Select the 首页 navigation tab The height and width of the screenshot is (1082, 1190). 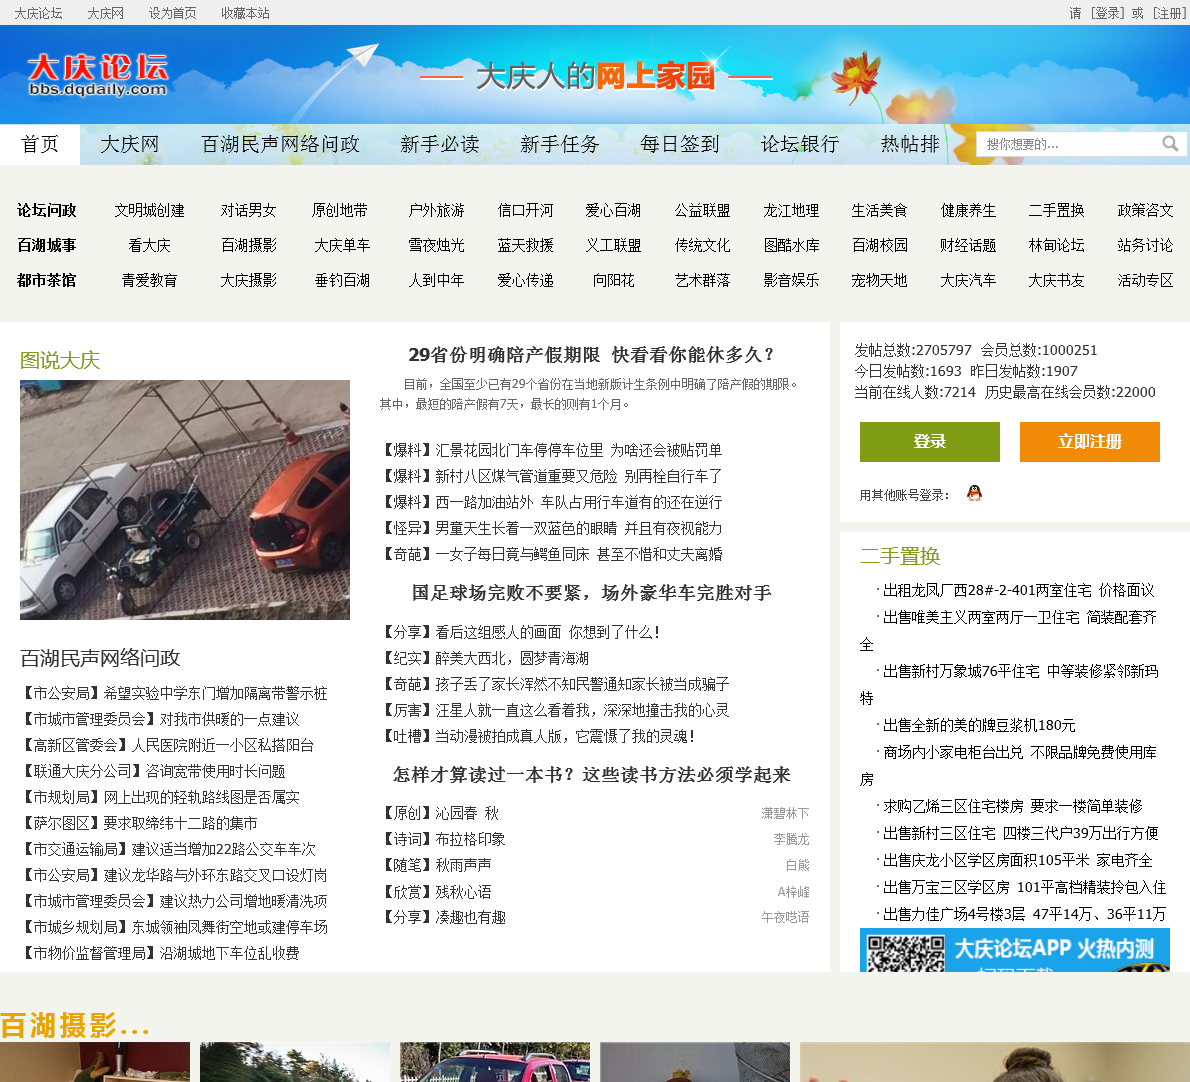pyautogui.click(x=39, y=144)
